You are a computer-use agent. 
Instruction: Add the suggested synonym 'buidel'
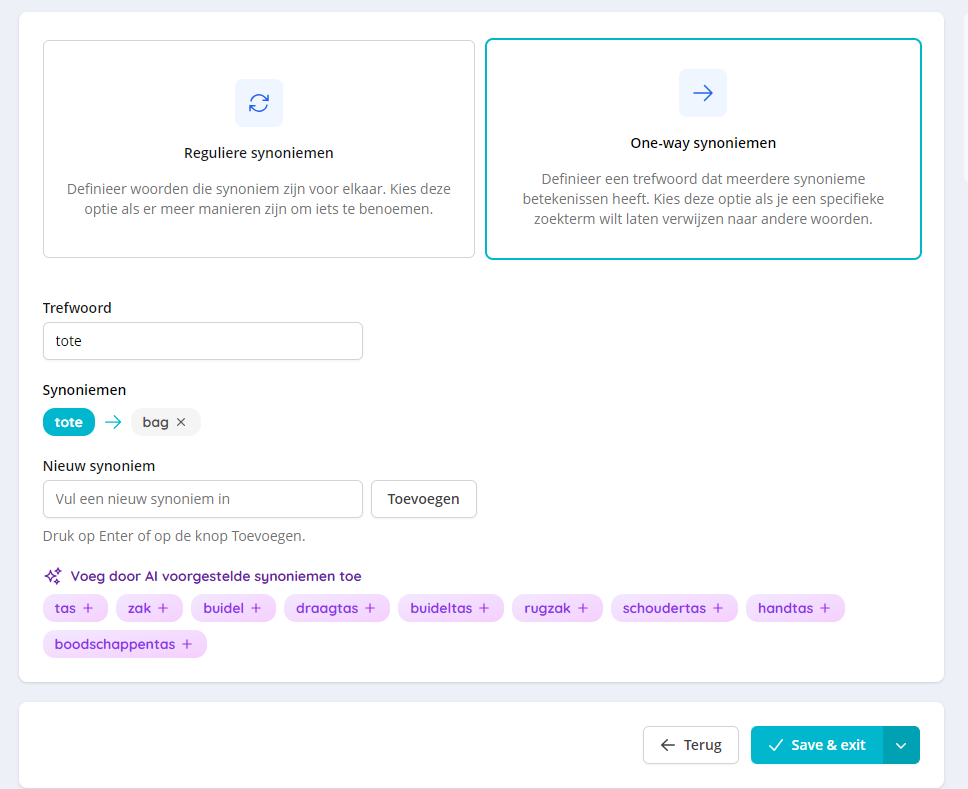(x=233, y=608)
